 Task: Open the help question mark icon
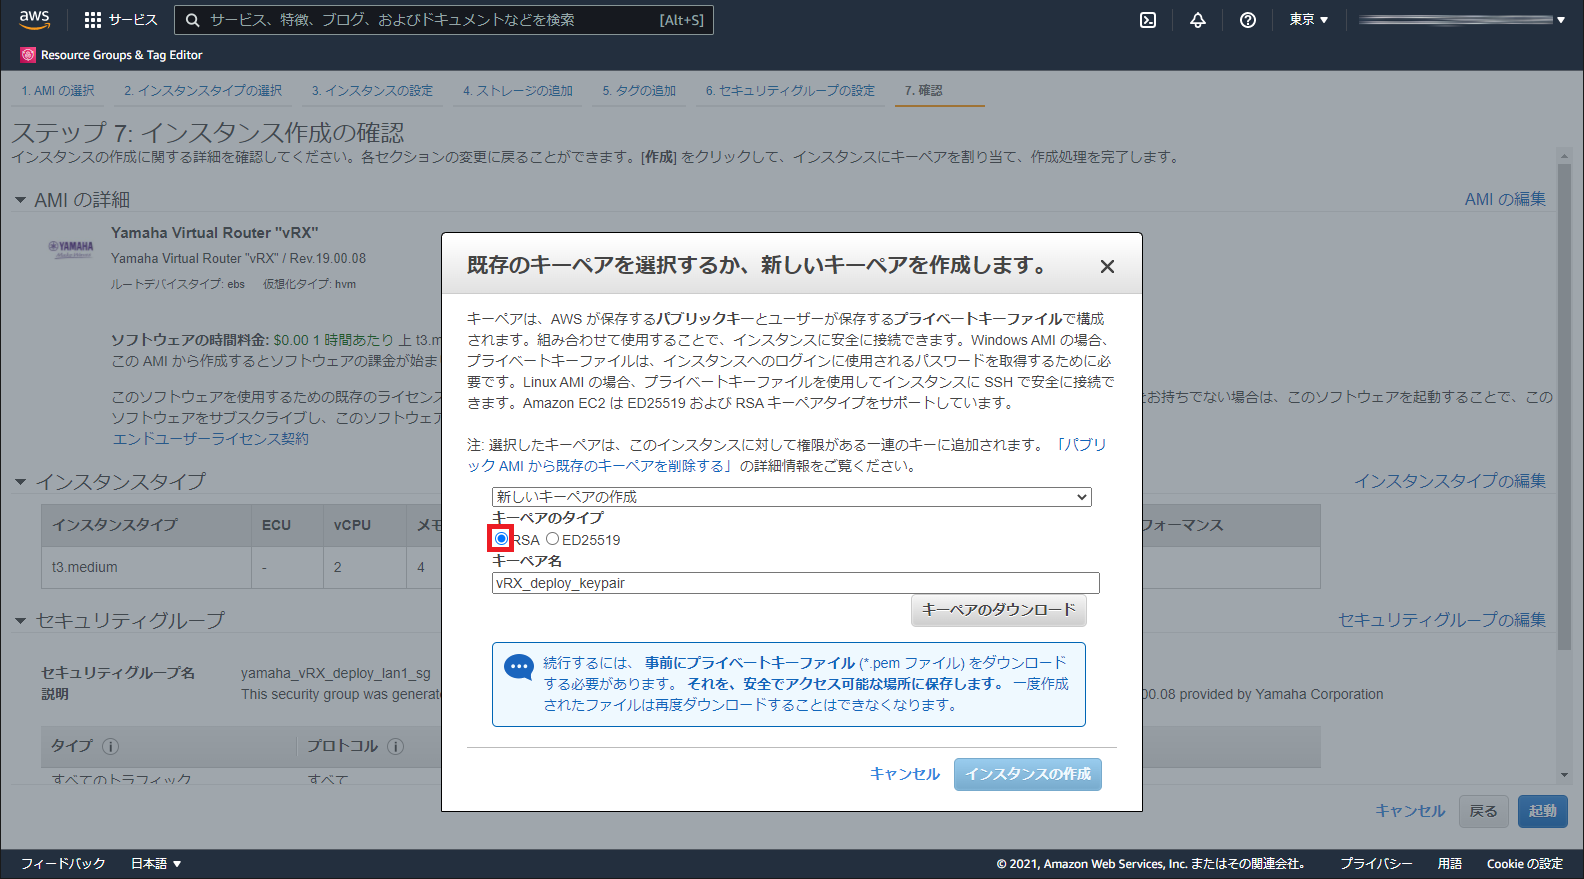(1248, 20)
